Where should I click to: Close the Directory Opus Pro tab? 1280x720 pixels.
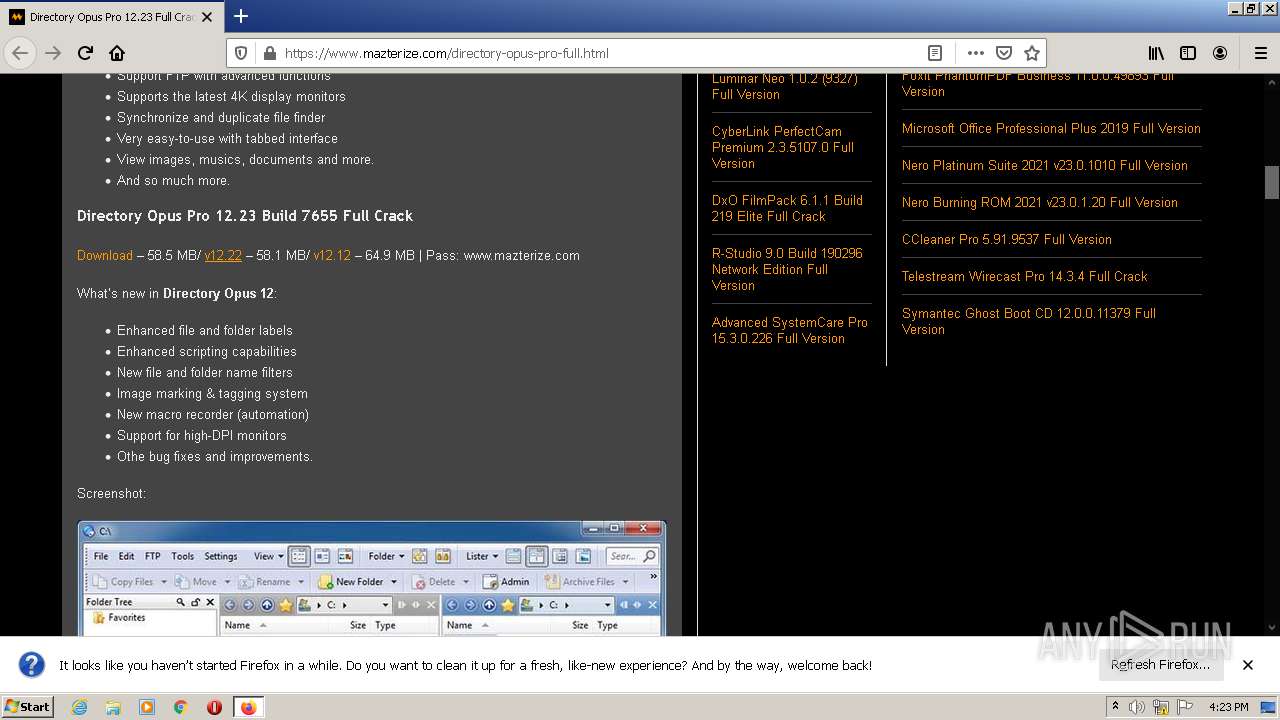(207, 17)
